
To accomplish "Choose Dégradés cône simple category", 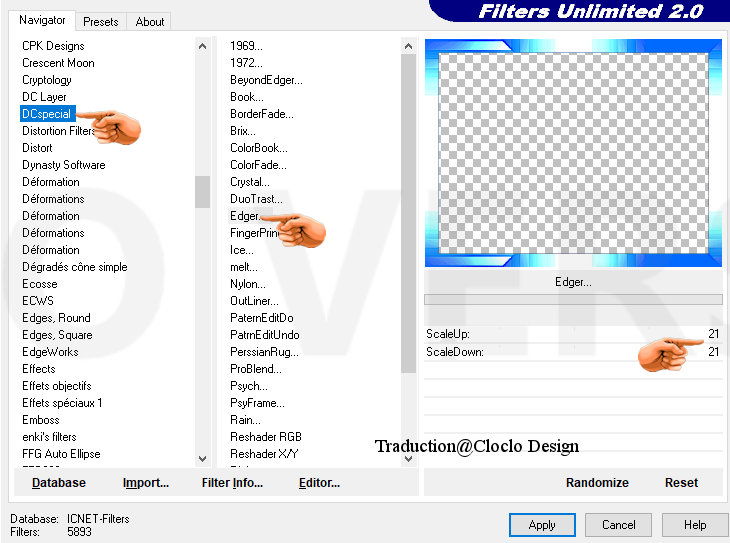I will coord(74,267).
